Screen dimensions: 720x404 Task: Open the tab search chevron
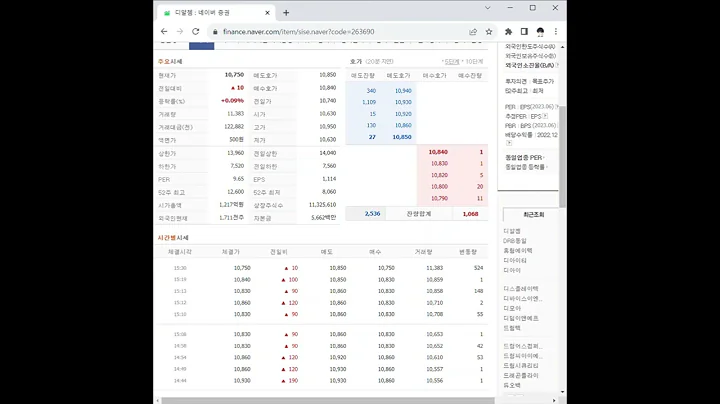pos(488,8)
